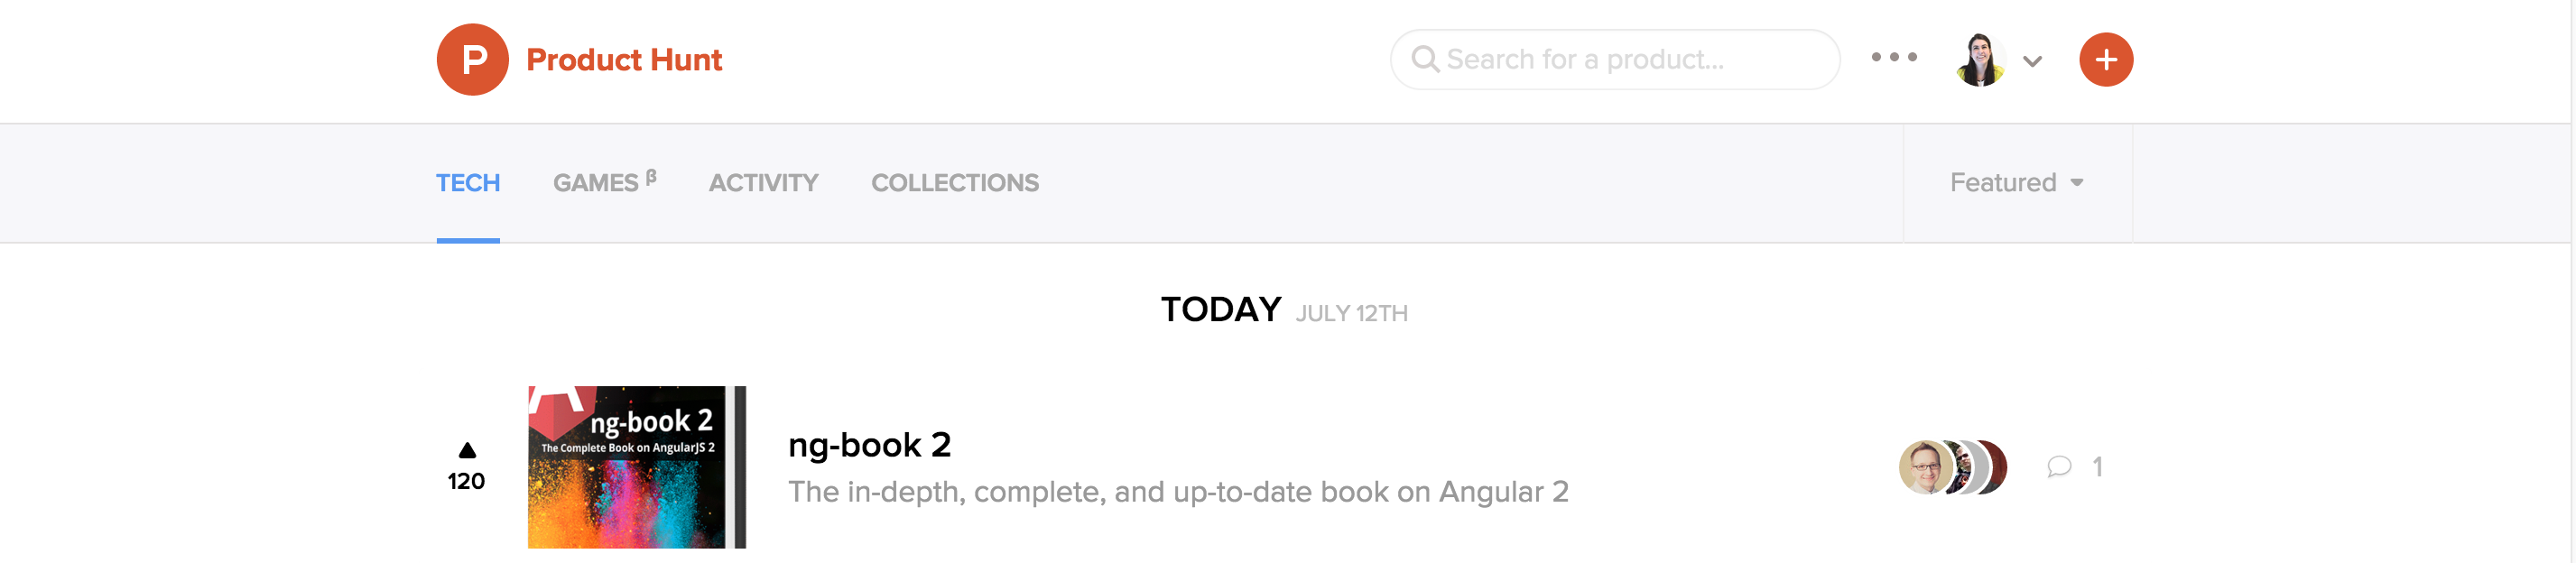Open the Featured sort dropdown
Viewport: 2576px width, 563px height.
[x=2016, y=183]
